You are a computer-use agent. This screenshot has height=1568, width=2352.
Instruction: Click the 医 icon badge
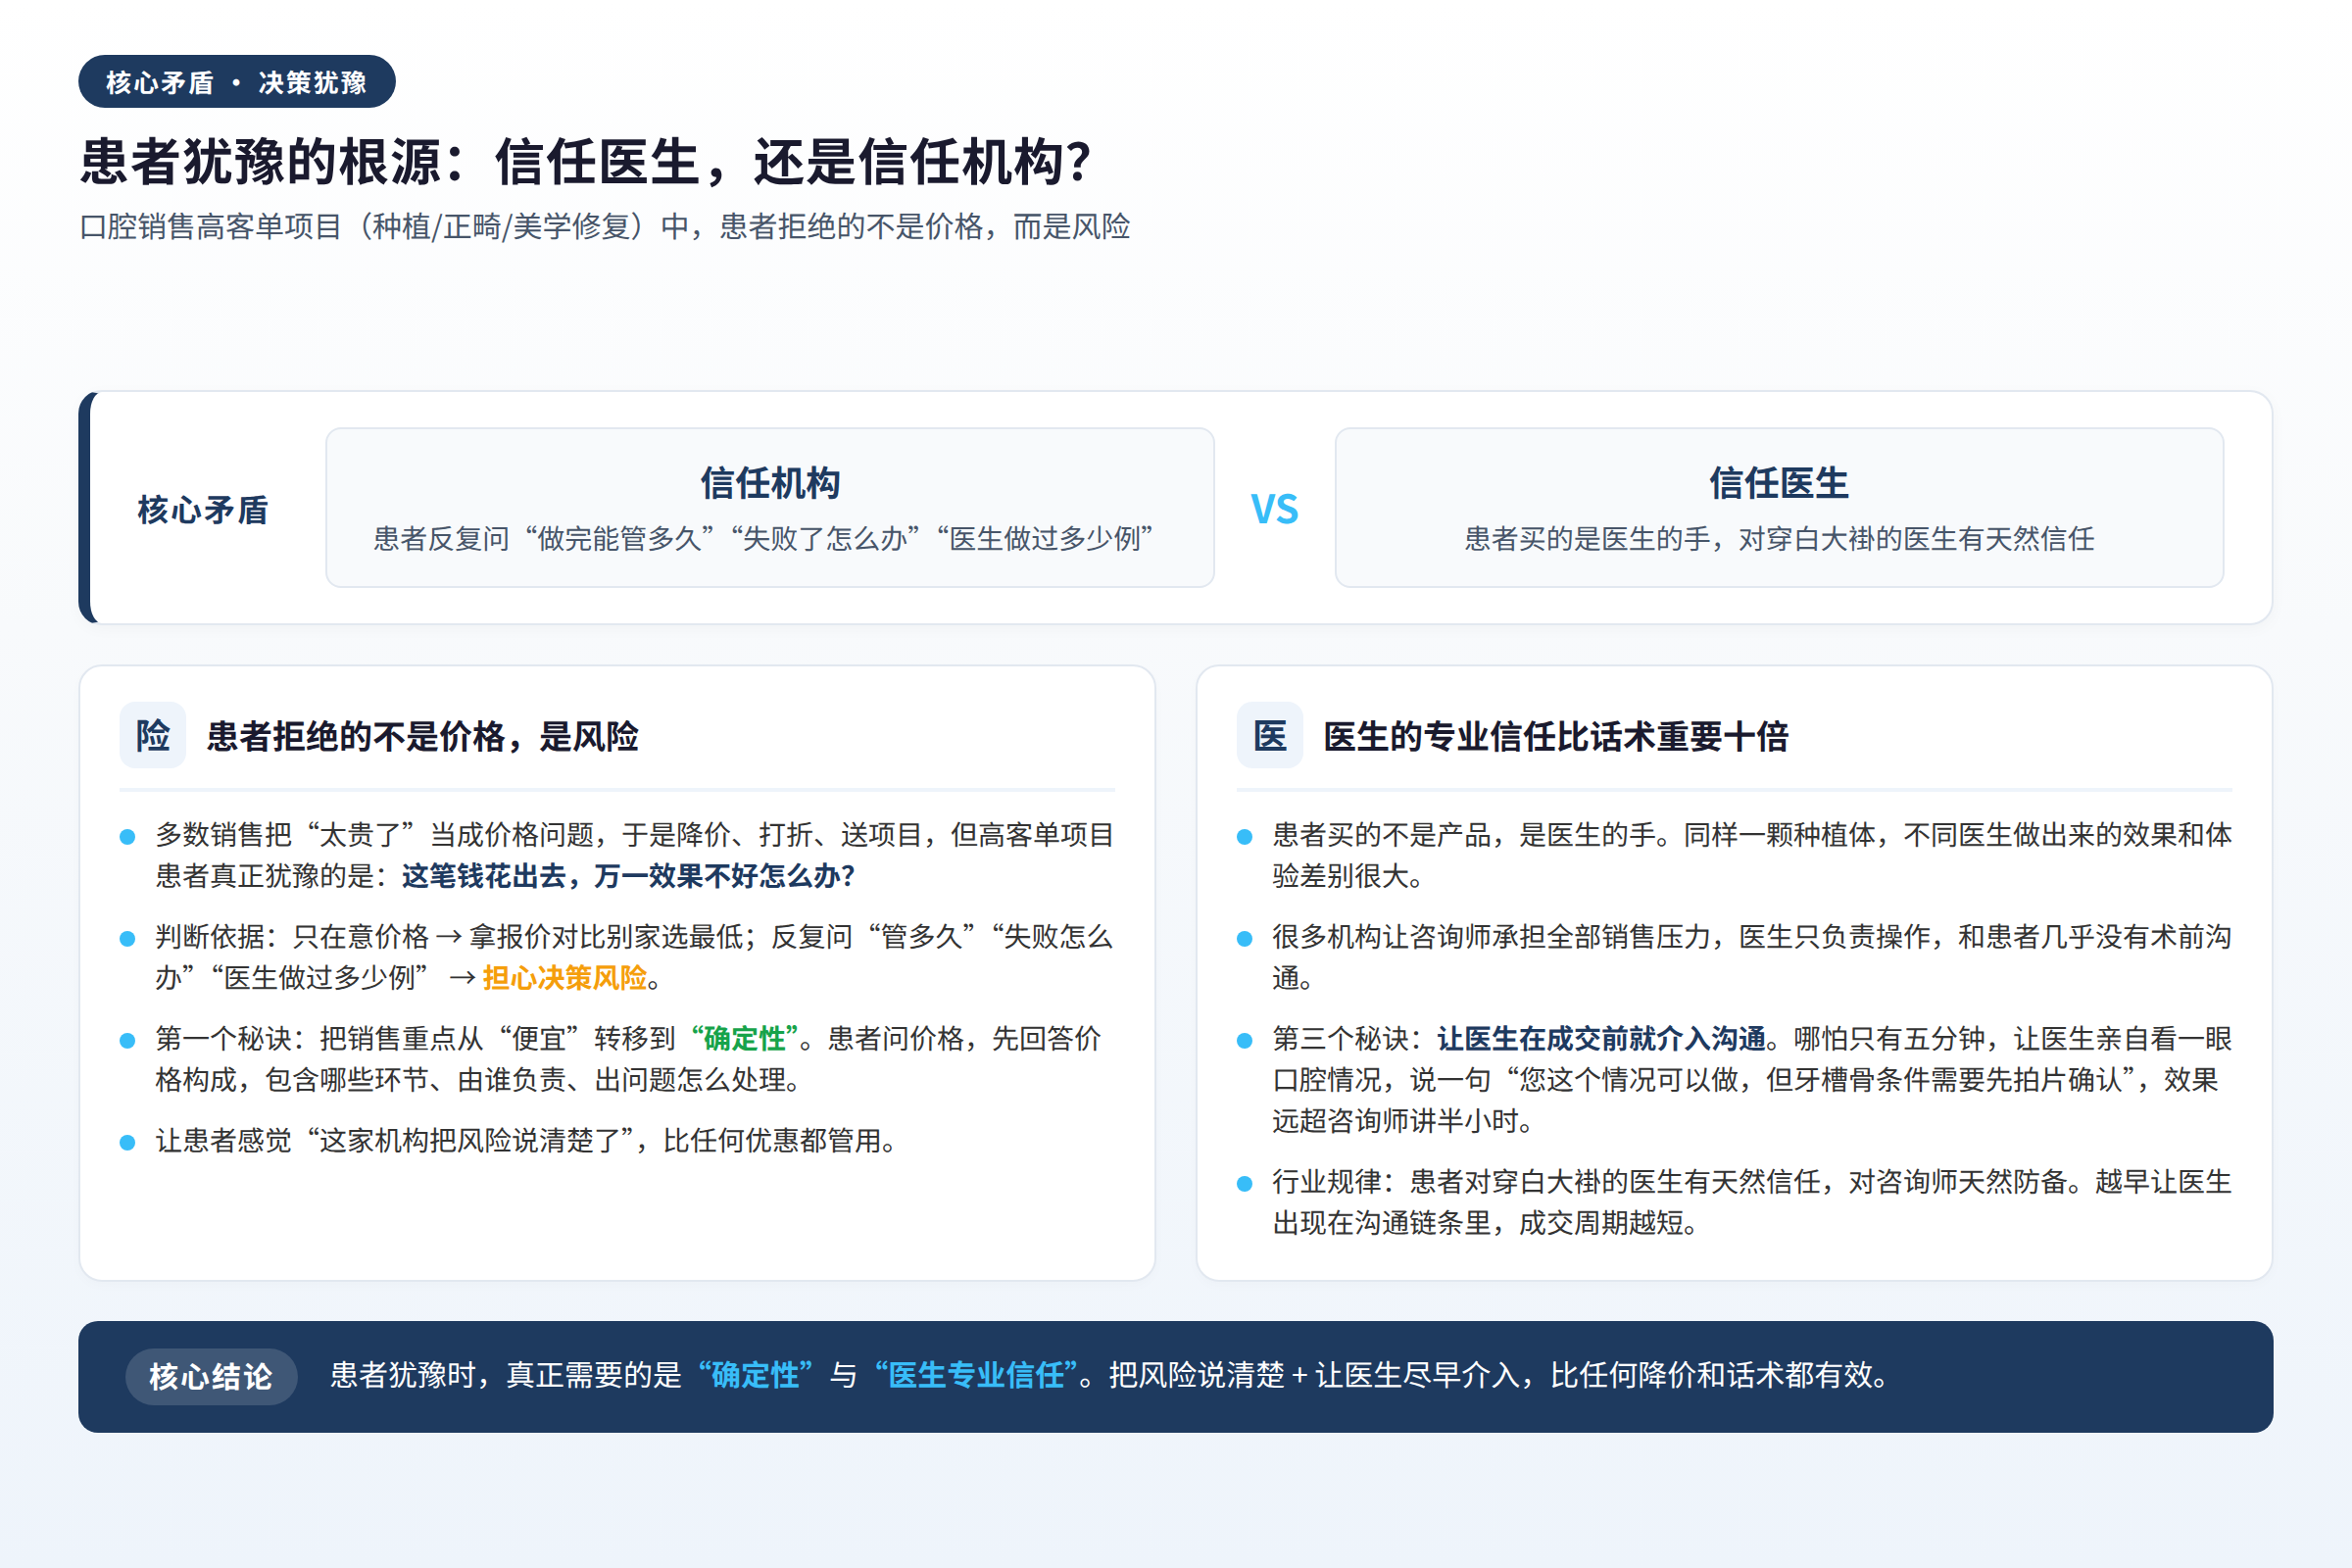pyautogui.click(x=1270, y=735)
